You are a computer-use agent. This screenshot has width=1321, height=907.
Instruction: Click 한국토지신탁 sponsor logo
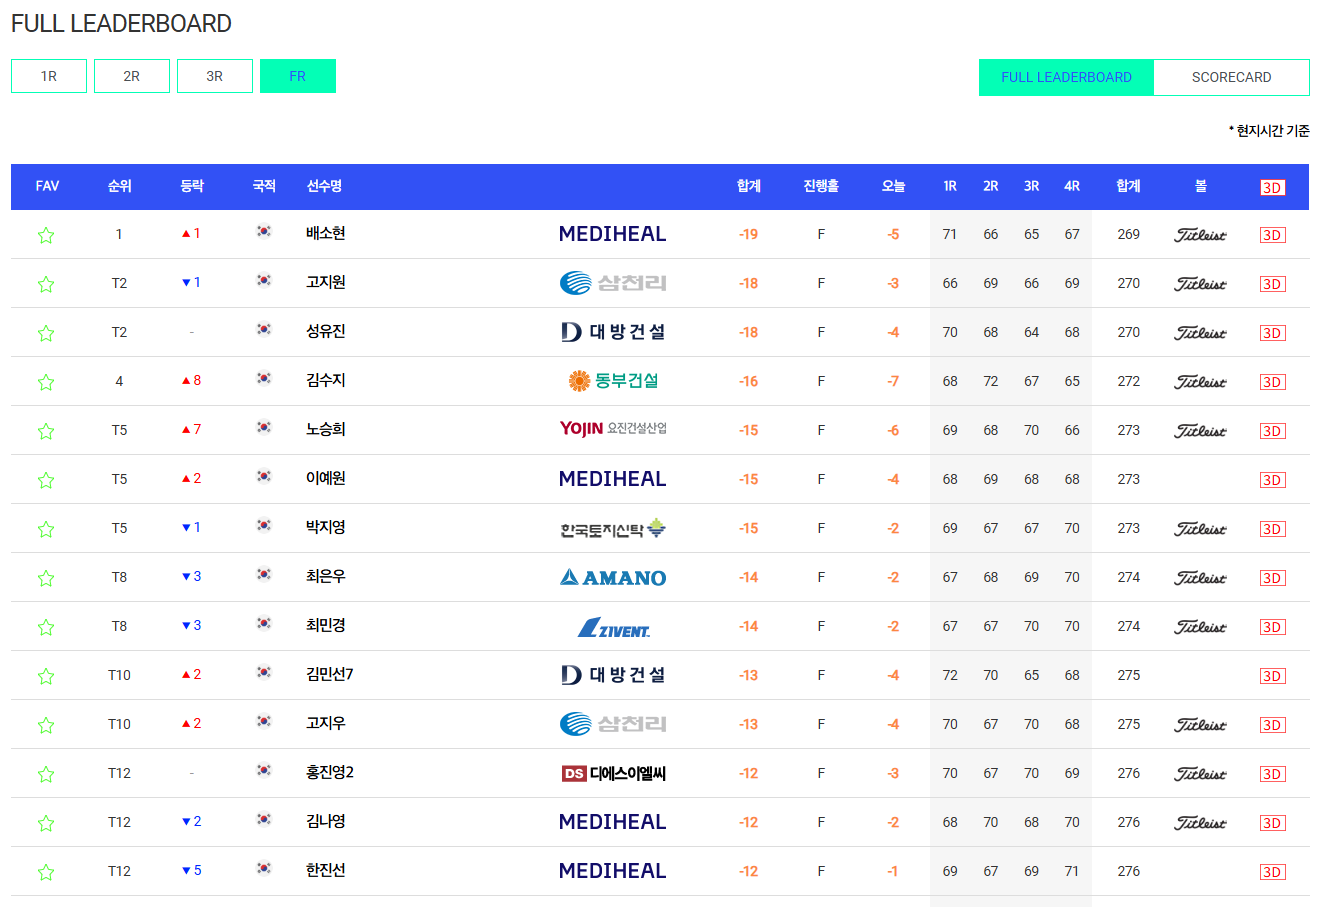pos(612,529)
